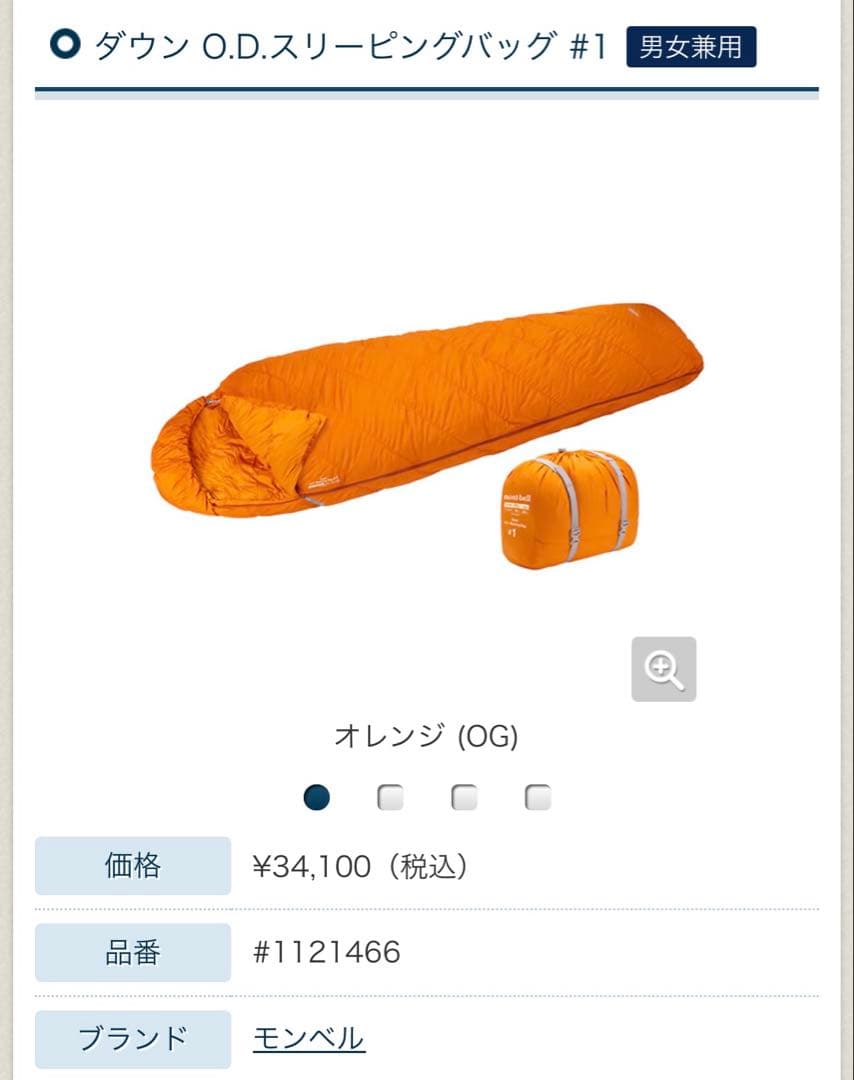Viewport: 854px width, 1080px height.
Task: Click the circle bullet beside product title
Action: coord(65,45)
